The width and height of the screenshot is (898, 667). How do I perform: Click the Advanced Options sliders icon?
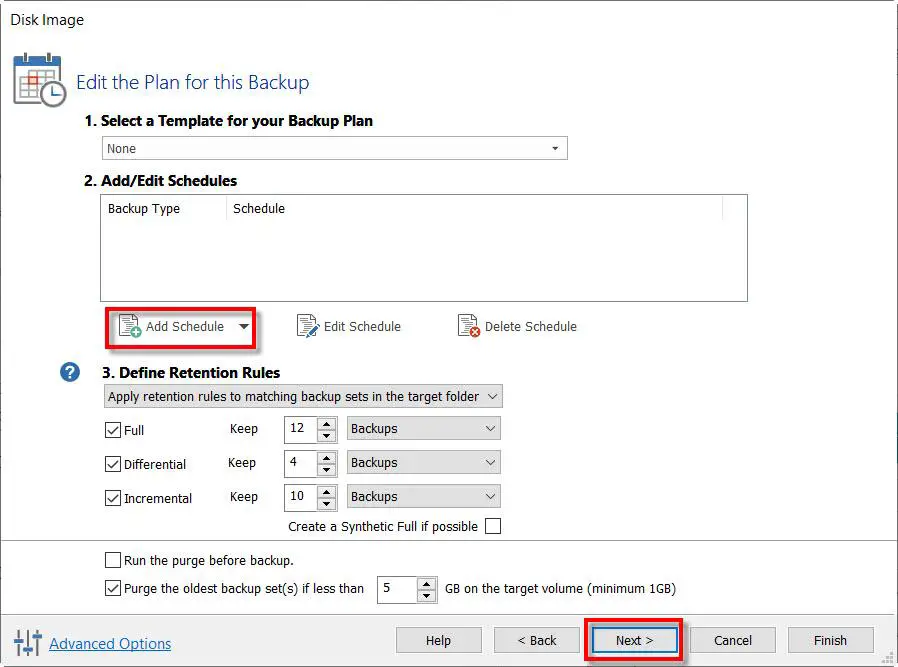tap(28, 643)
